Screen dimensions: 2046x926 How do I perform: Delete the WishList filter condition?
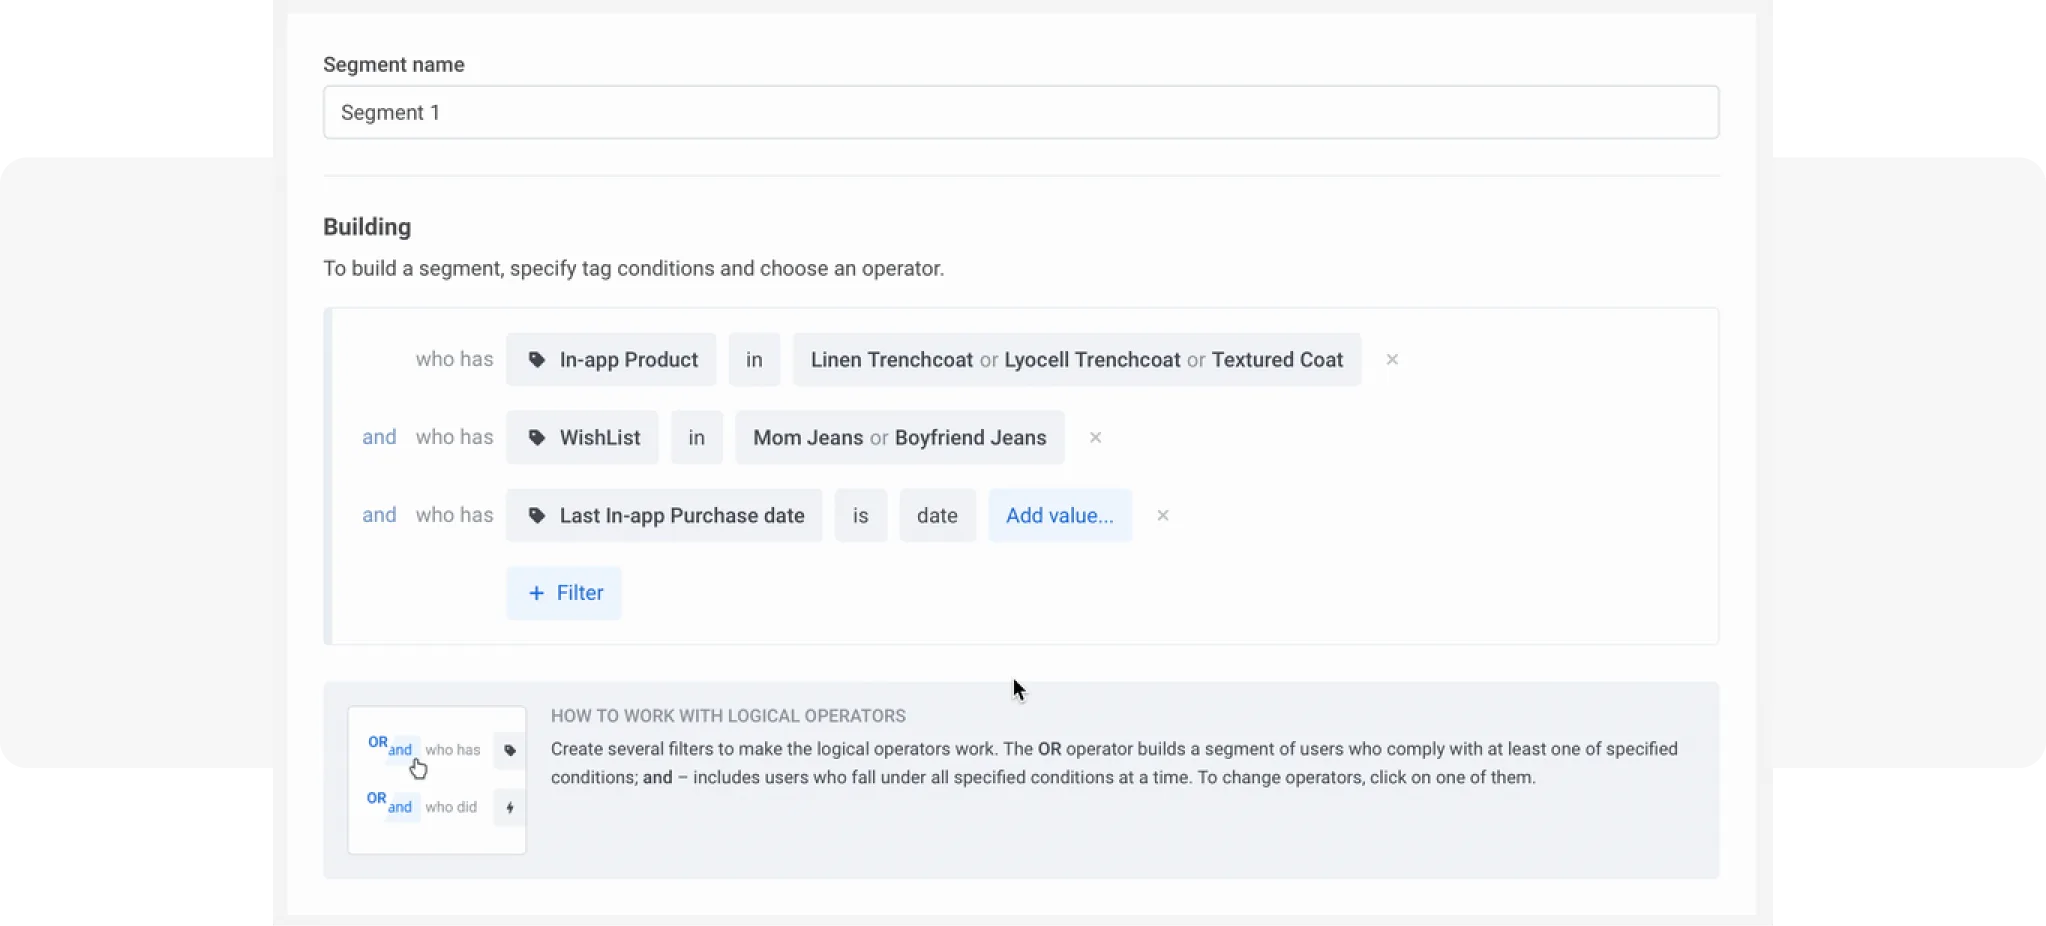point(1095,438)
